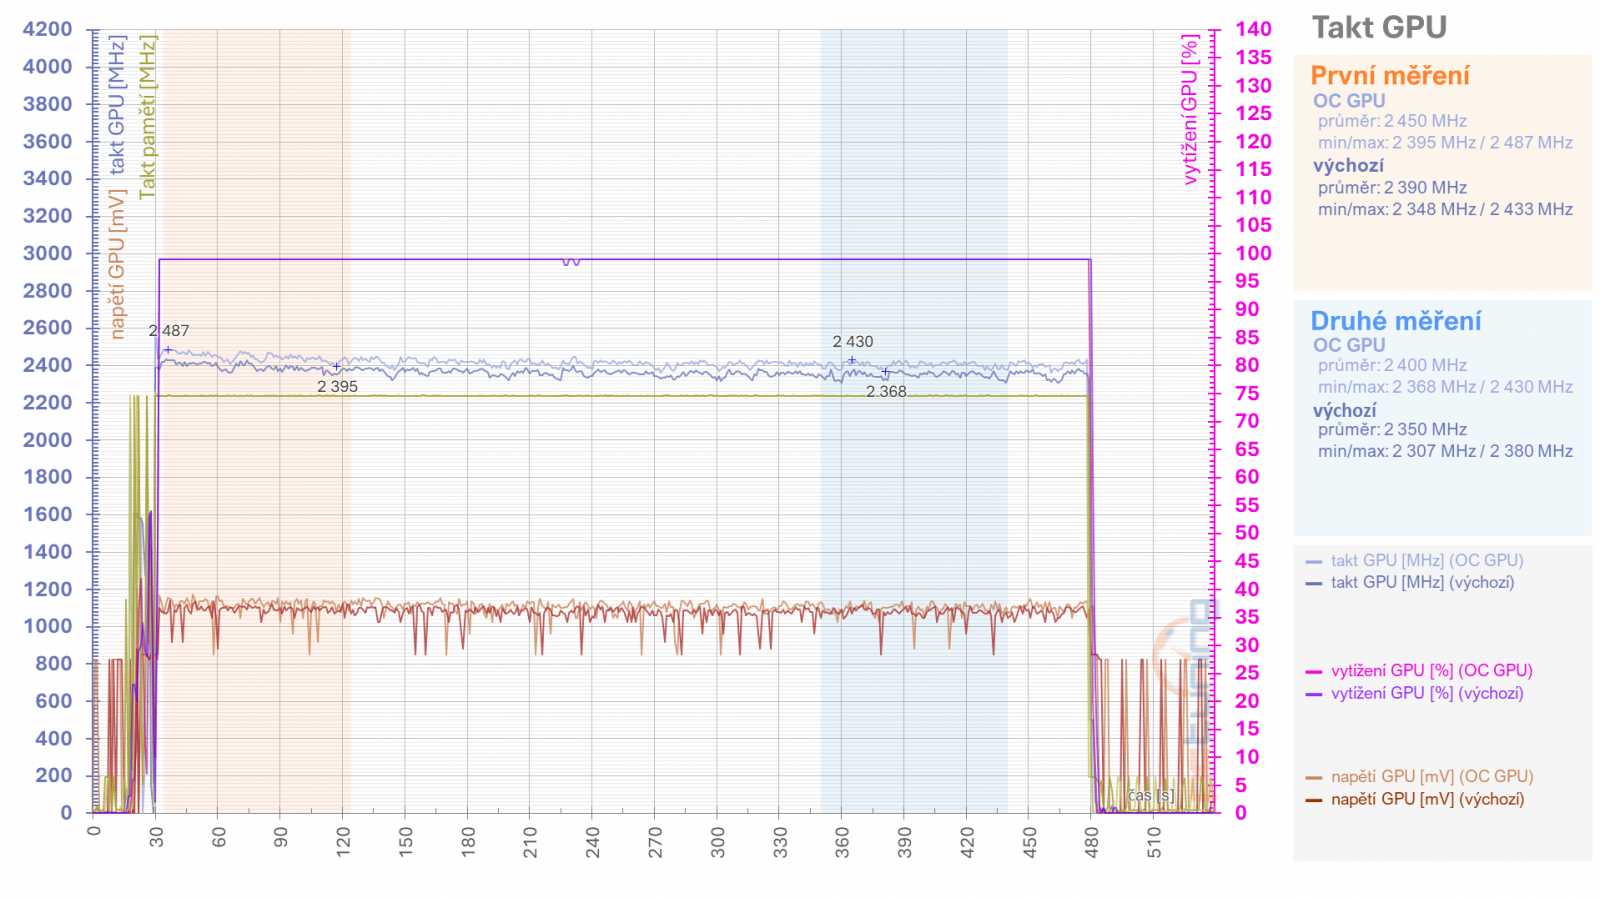Click the '480' time axis tick

click(1092, 843)
